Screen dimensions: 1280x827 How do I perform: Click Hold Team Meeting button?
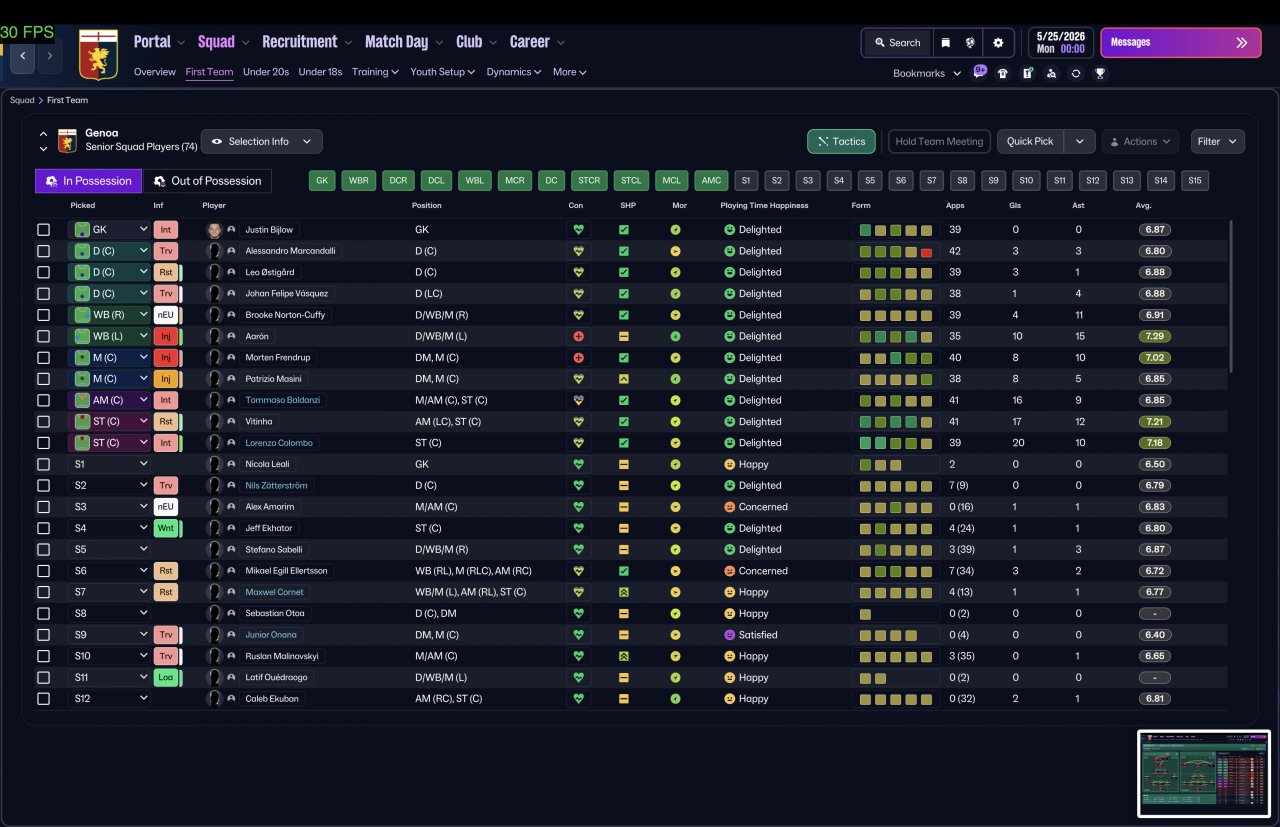[x=939, y=141]
